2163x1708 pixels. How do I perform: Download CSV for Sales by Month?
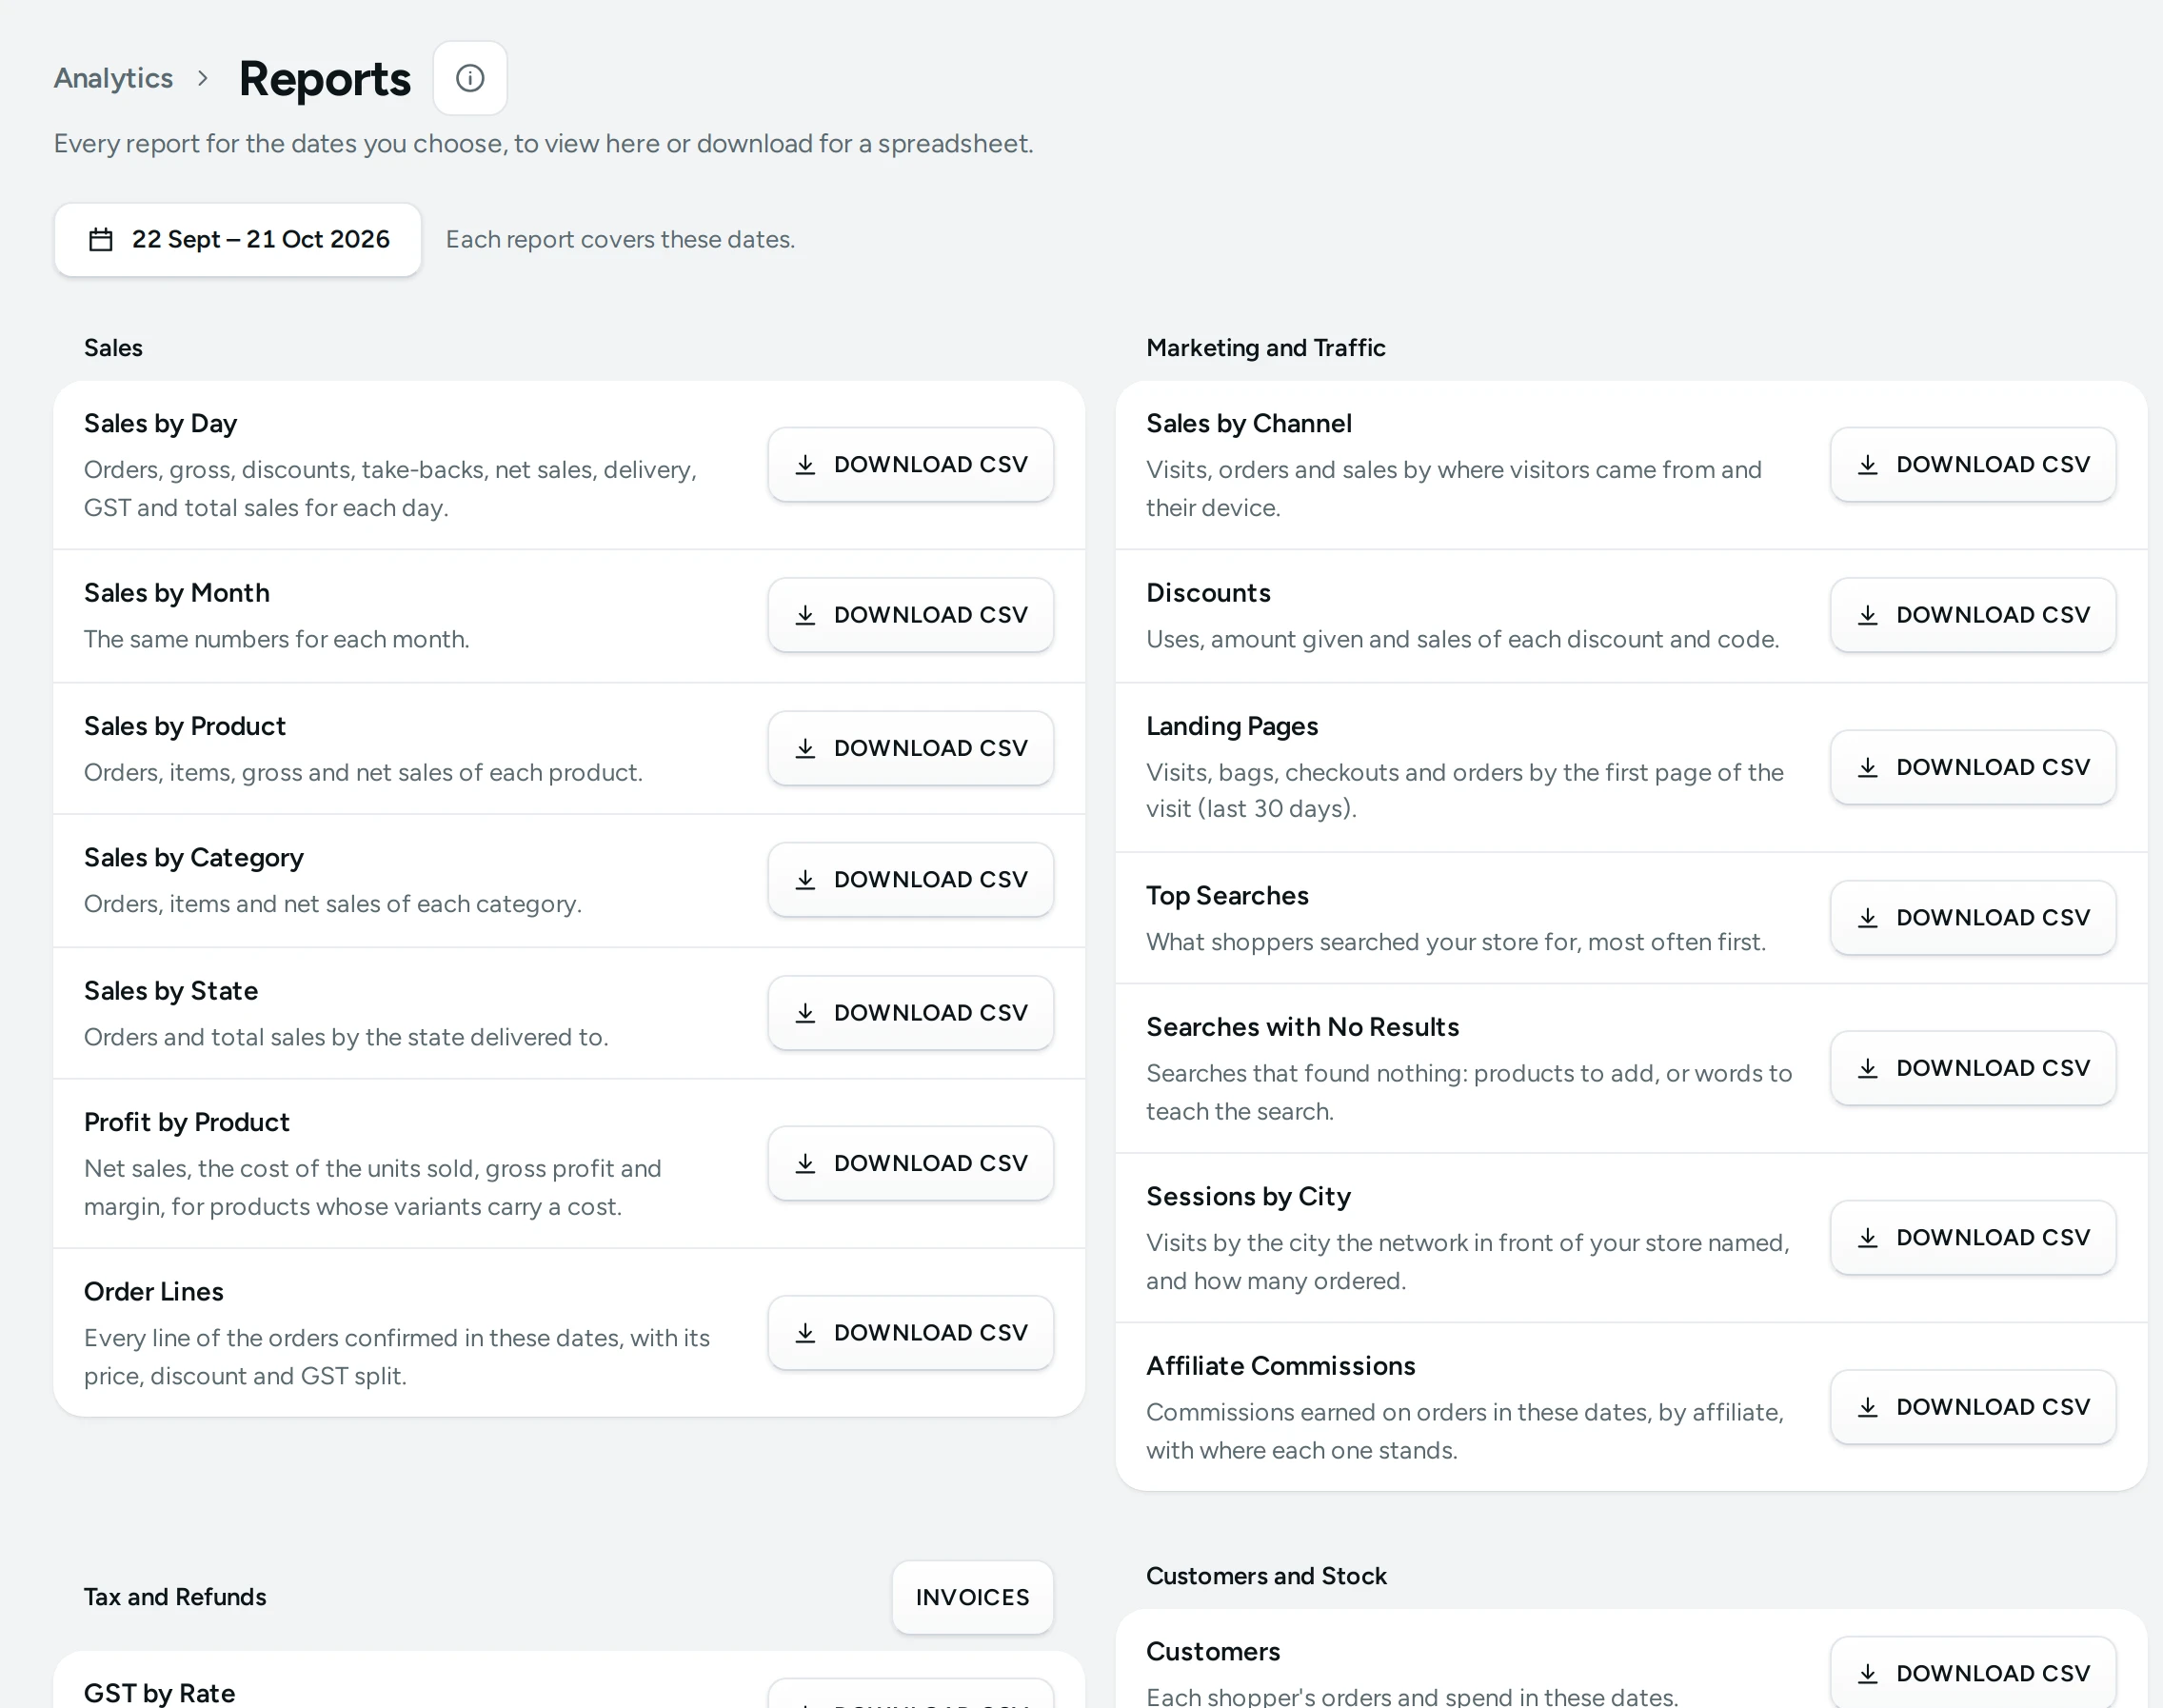(911, 615)
